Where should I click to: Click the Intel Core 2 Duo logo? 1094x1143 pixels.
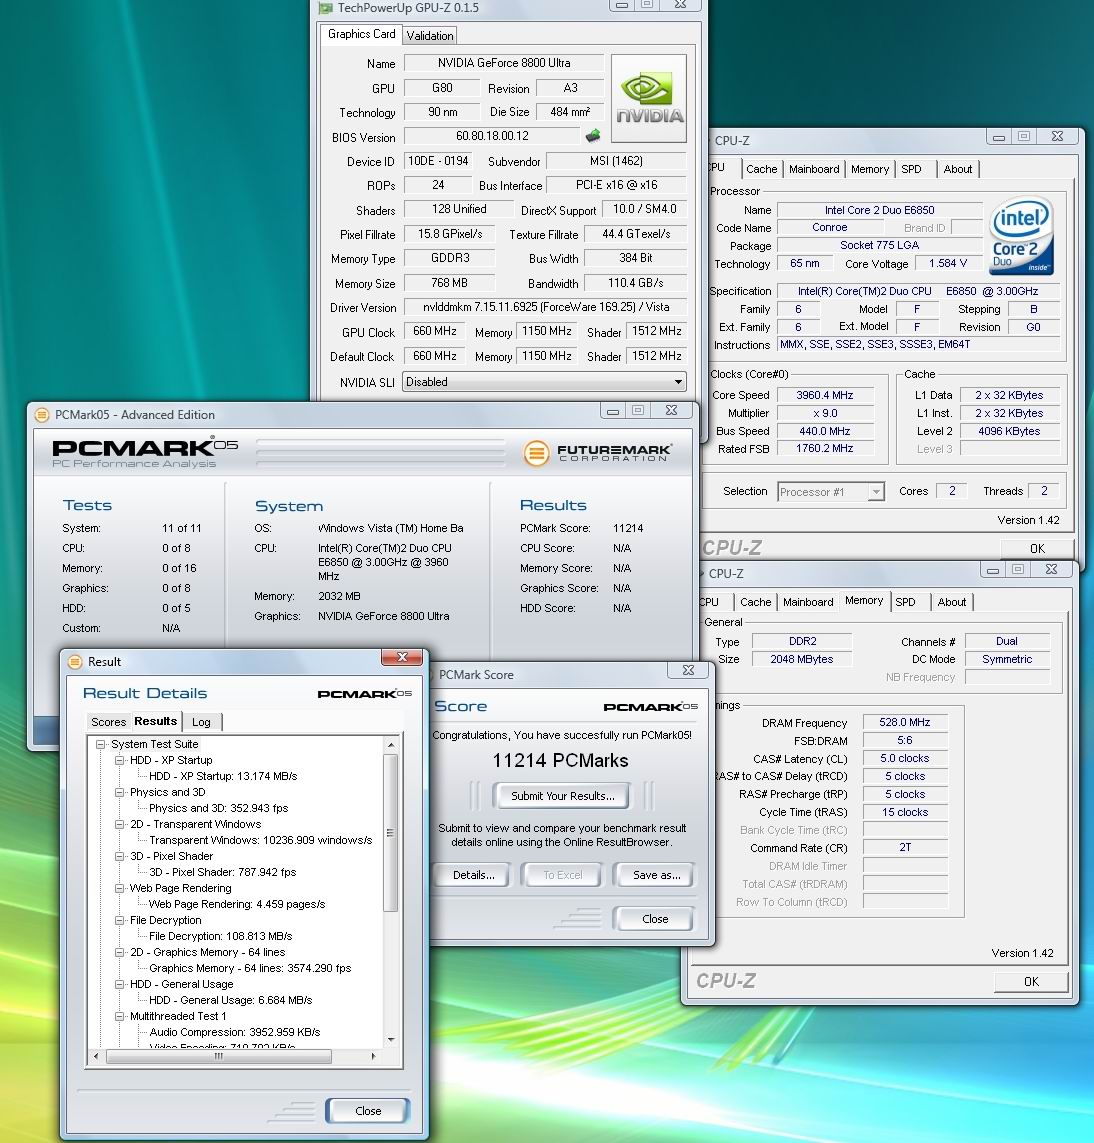1021,235
